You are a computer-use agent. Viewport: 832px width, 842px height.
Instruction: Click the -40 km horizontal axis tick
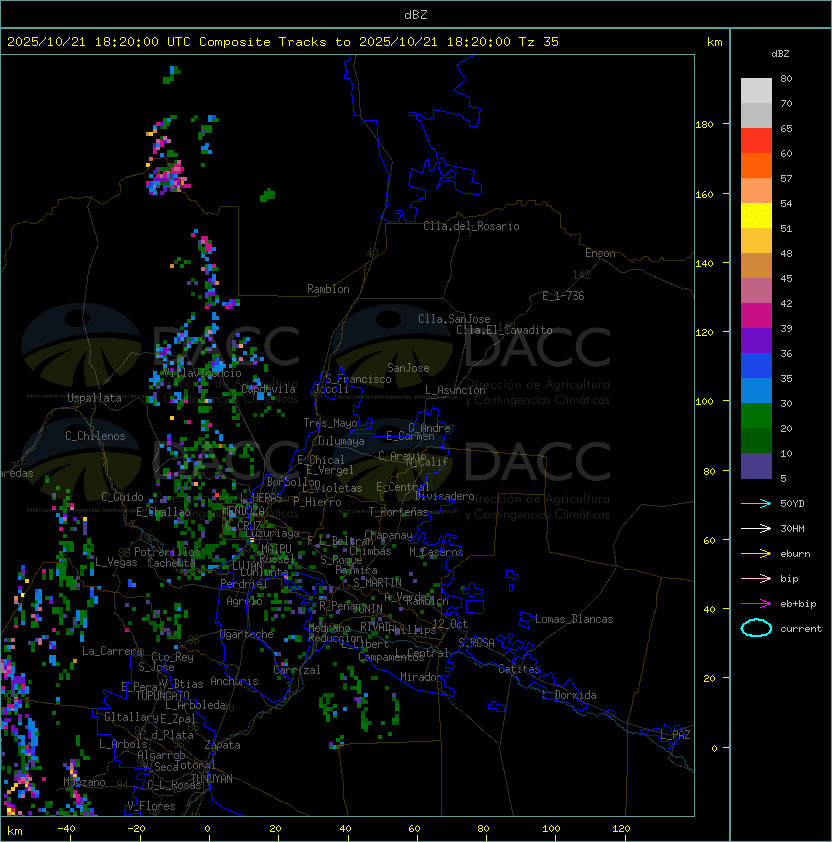(66, 829)
